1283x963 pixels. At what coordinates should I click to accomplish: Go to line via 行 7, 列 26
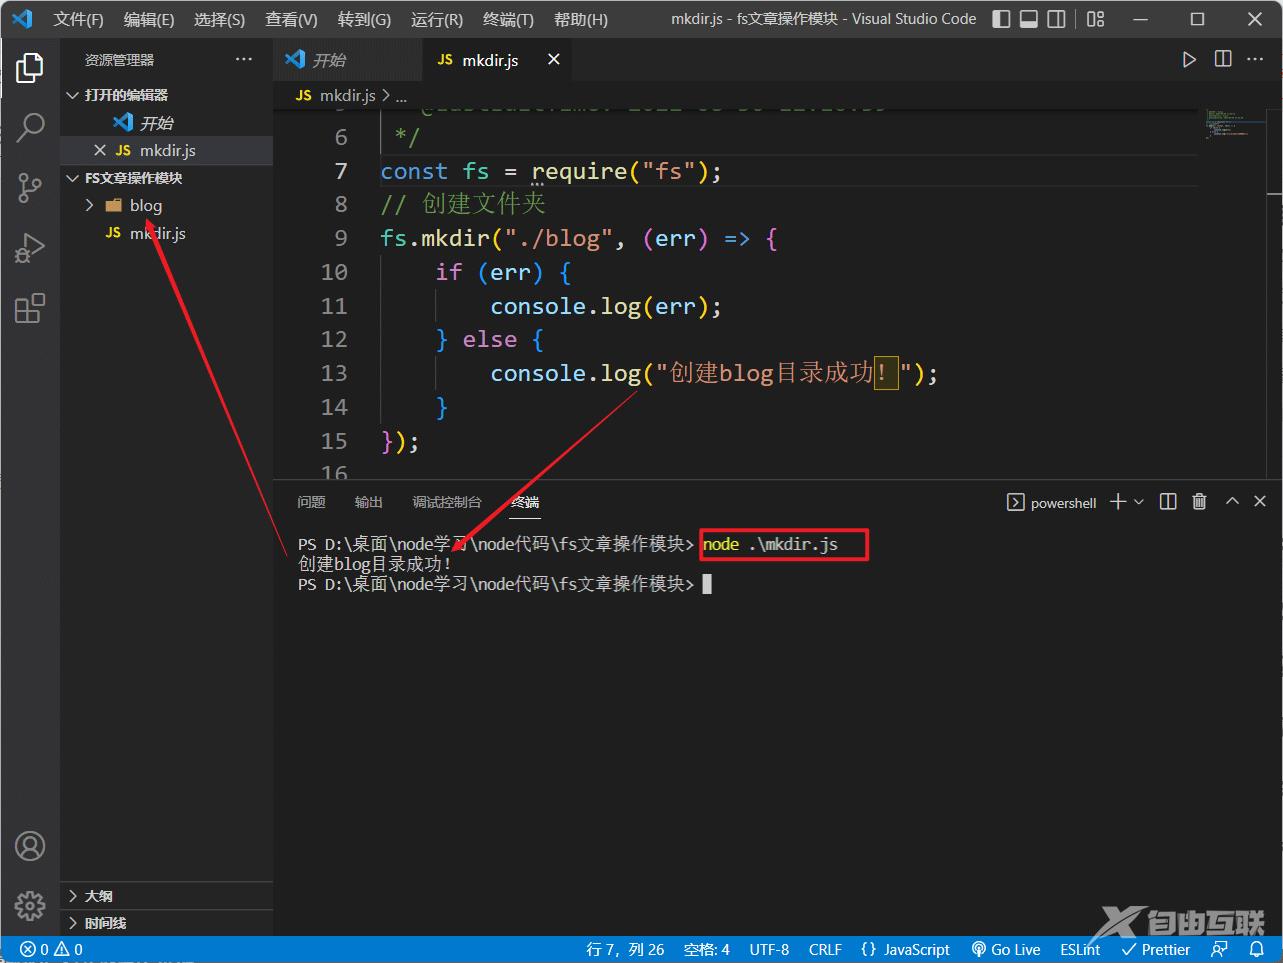tap(625, 950)
